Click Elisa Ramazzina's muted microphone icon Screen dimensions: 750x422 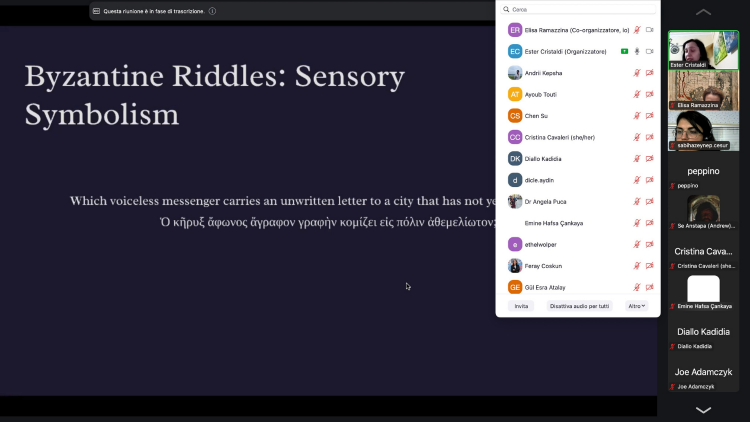[637, 30]
